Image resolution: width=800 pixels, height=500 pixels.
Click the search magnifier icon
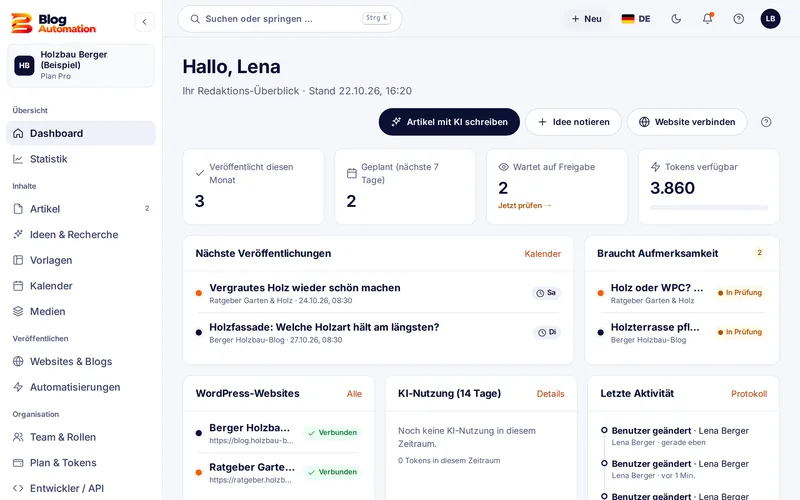tap(195, 19)
